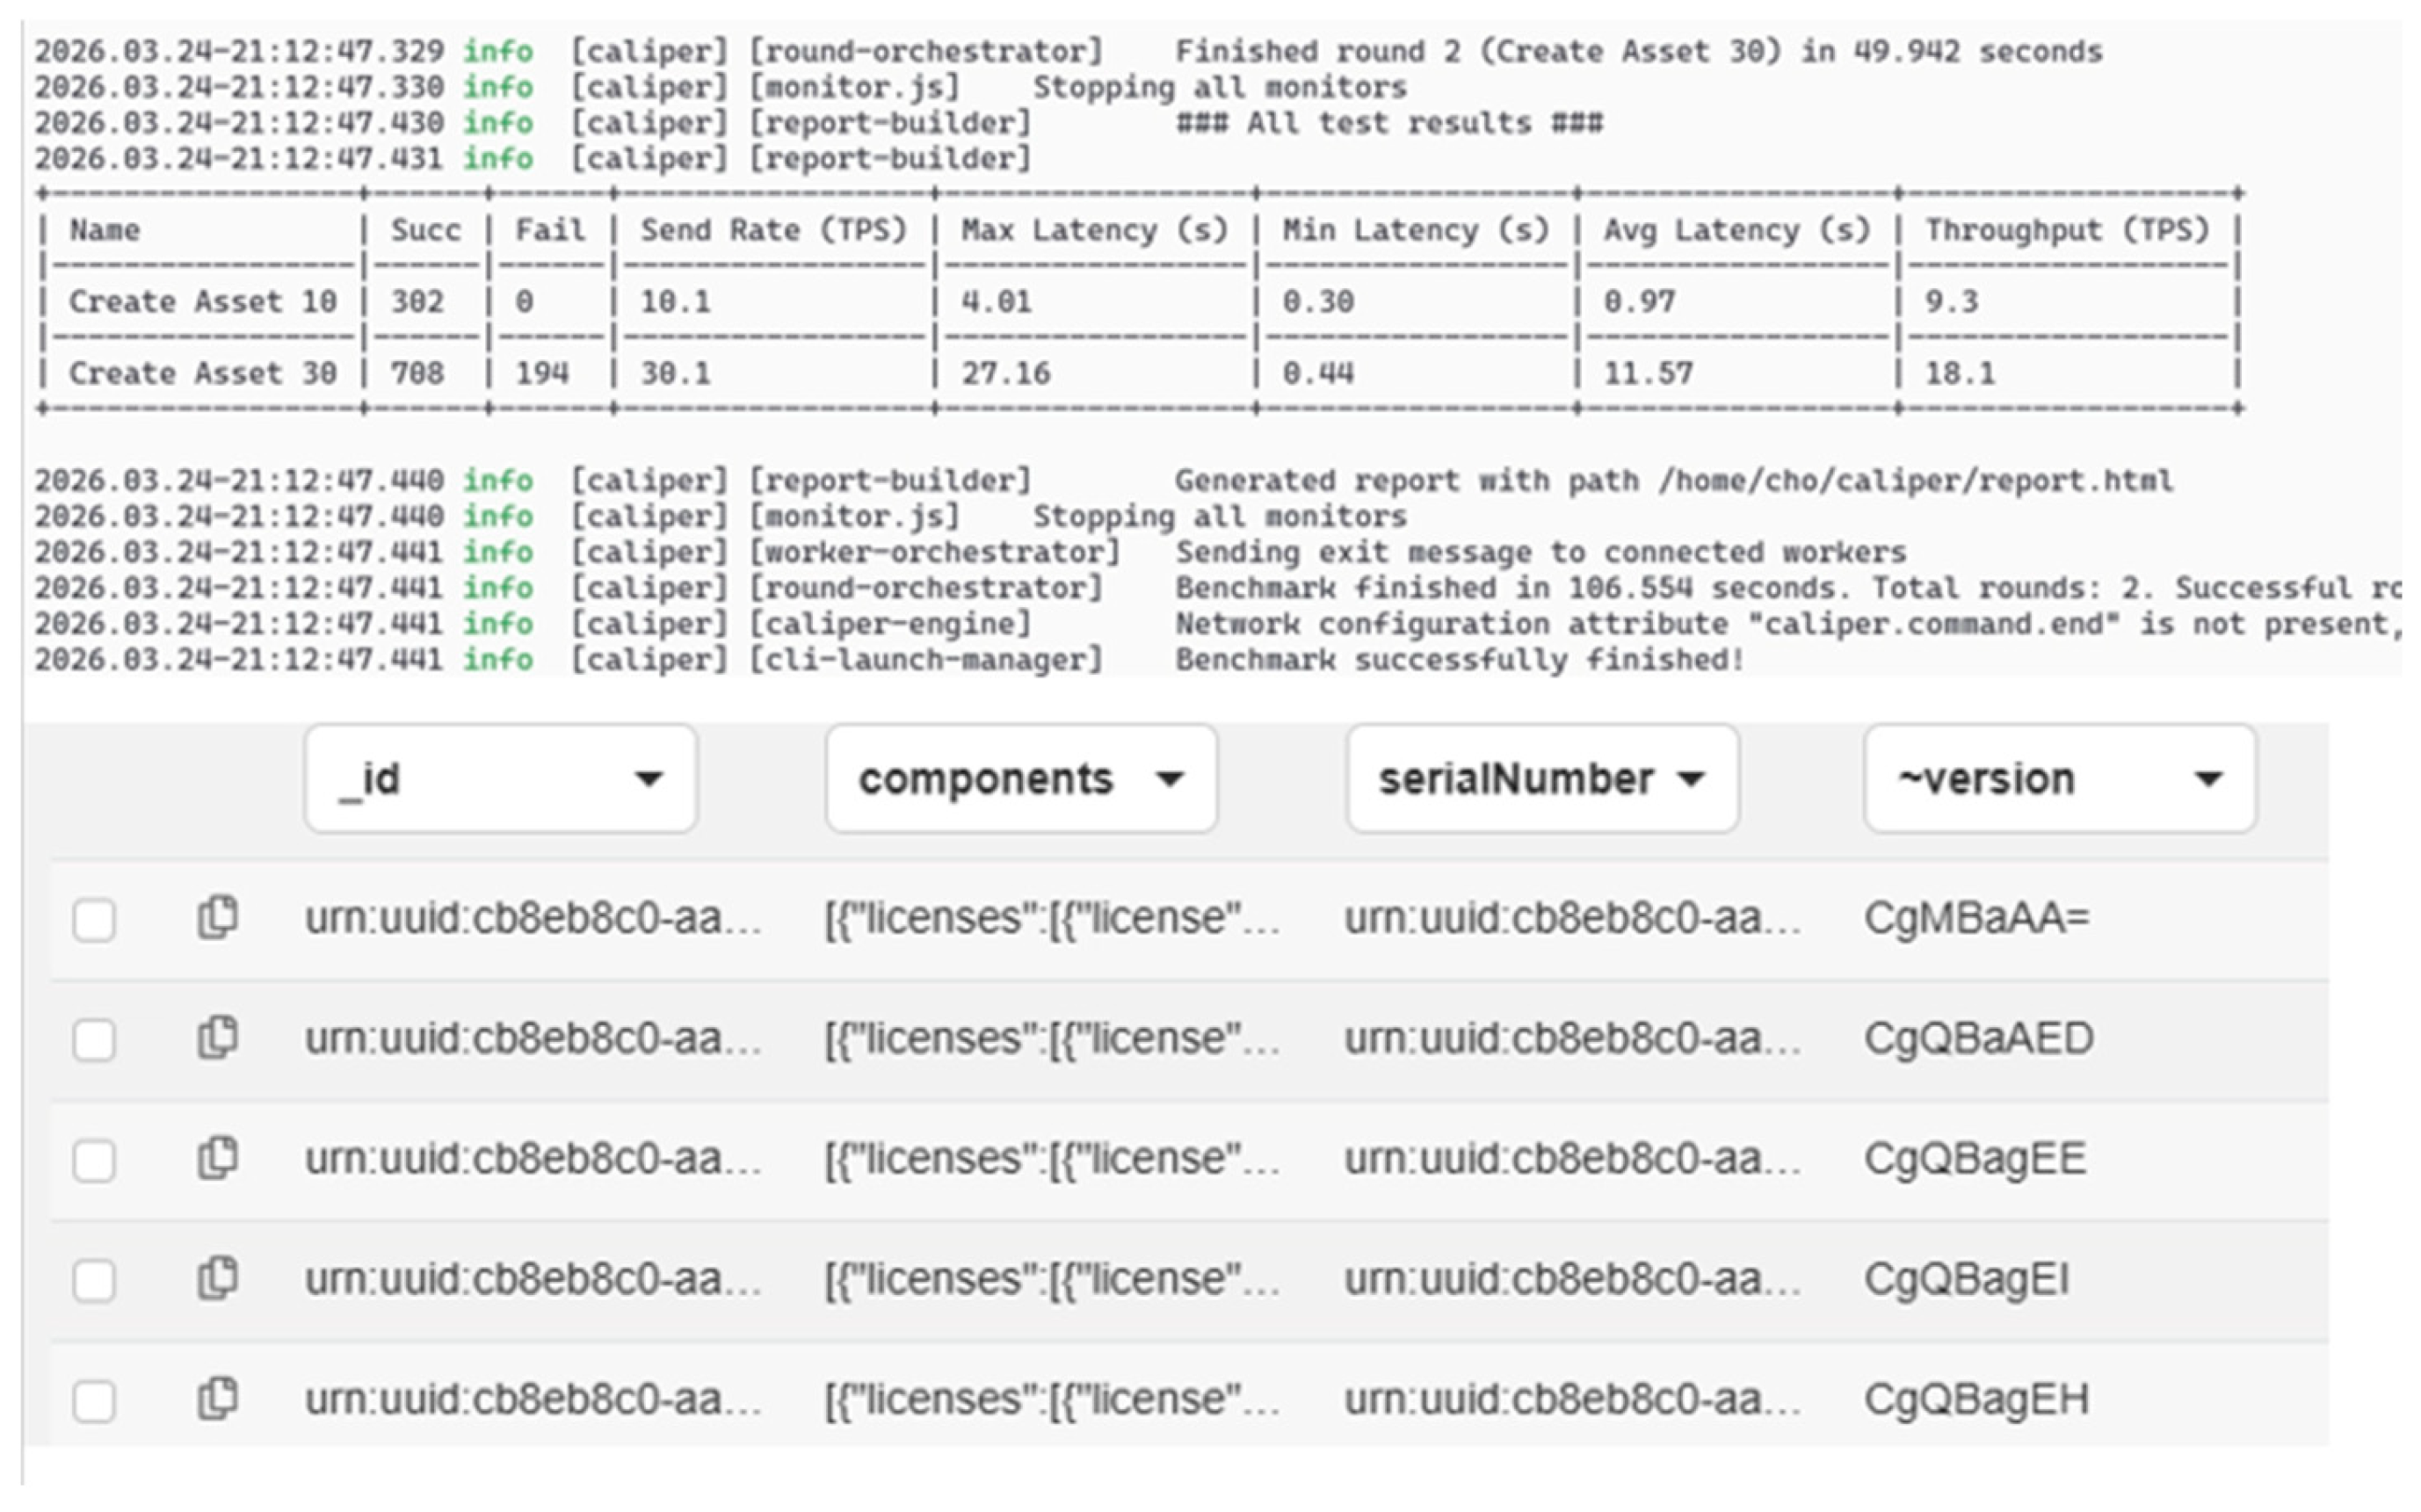Click the version value CgQBagEI
The height and width of the screenshot is (1512, 2421).
1967,1279
